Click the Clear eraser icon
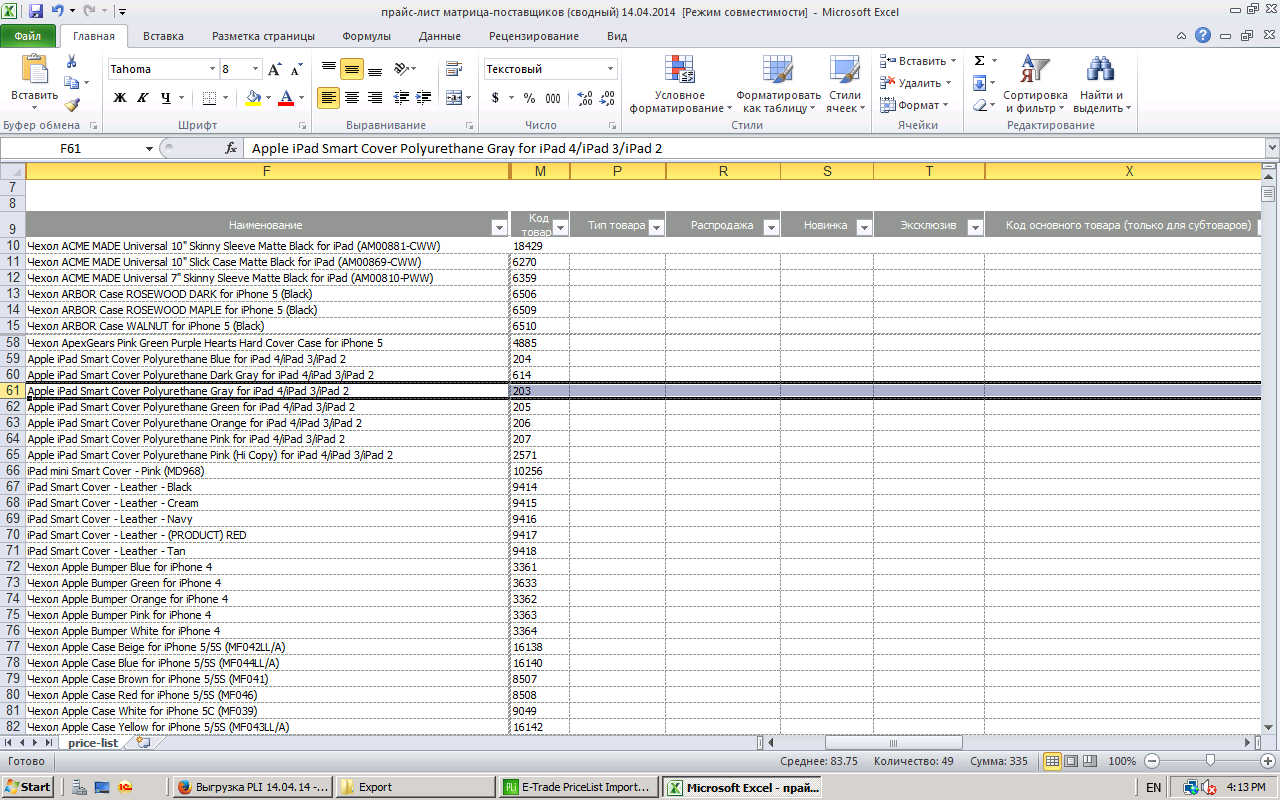Screen dimensions: 1280x800 (979, 105)
